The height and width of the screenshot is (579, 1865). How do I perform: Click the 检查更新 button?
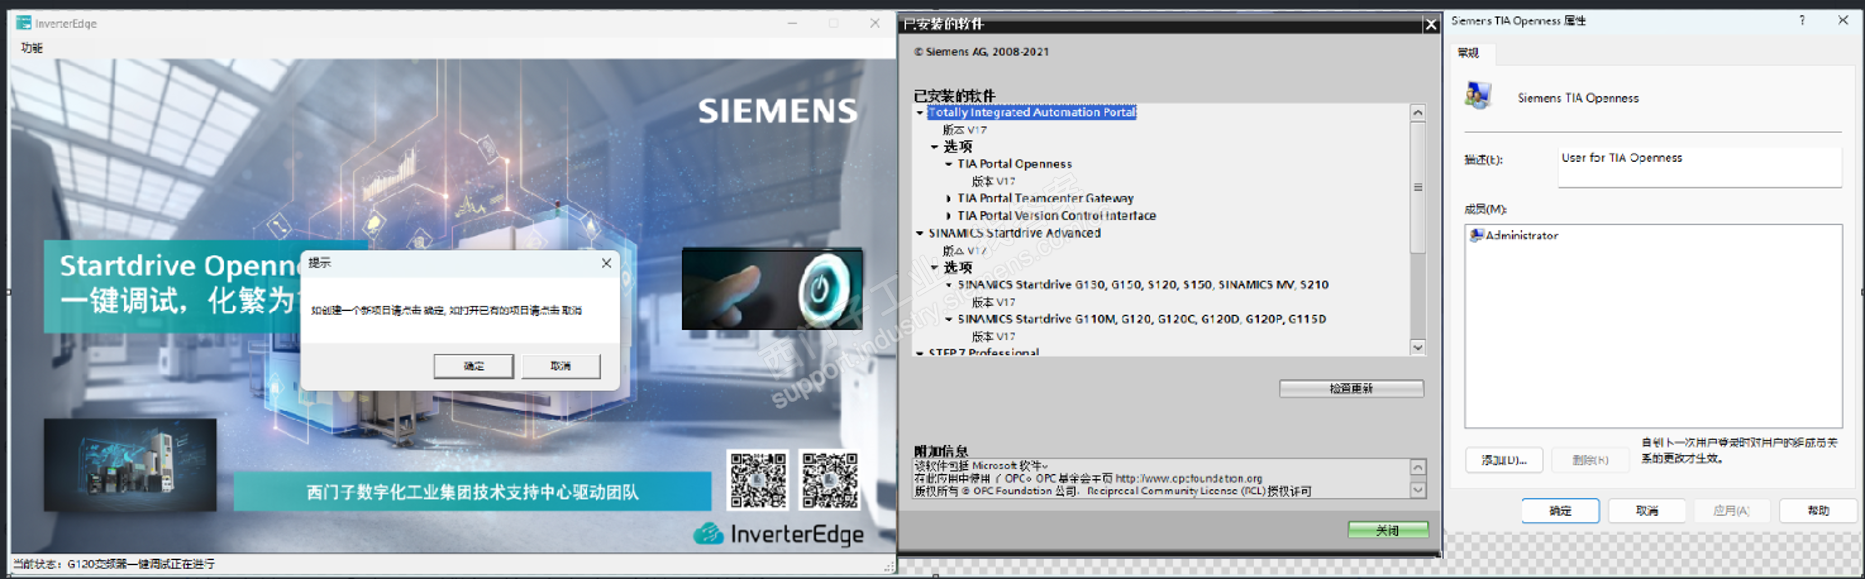pos(1351,388)
